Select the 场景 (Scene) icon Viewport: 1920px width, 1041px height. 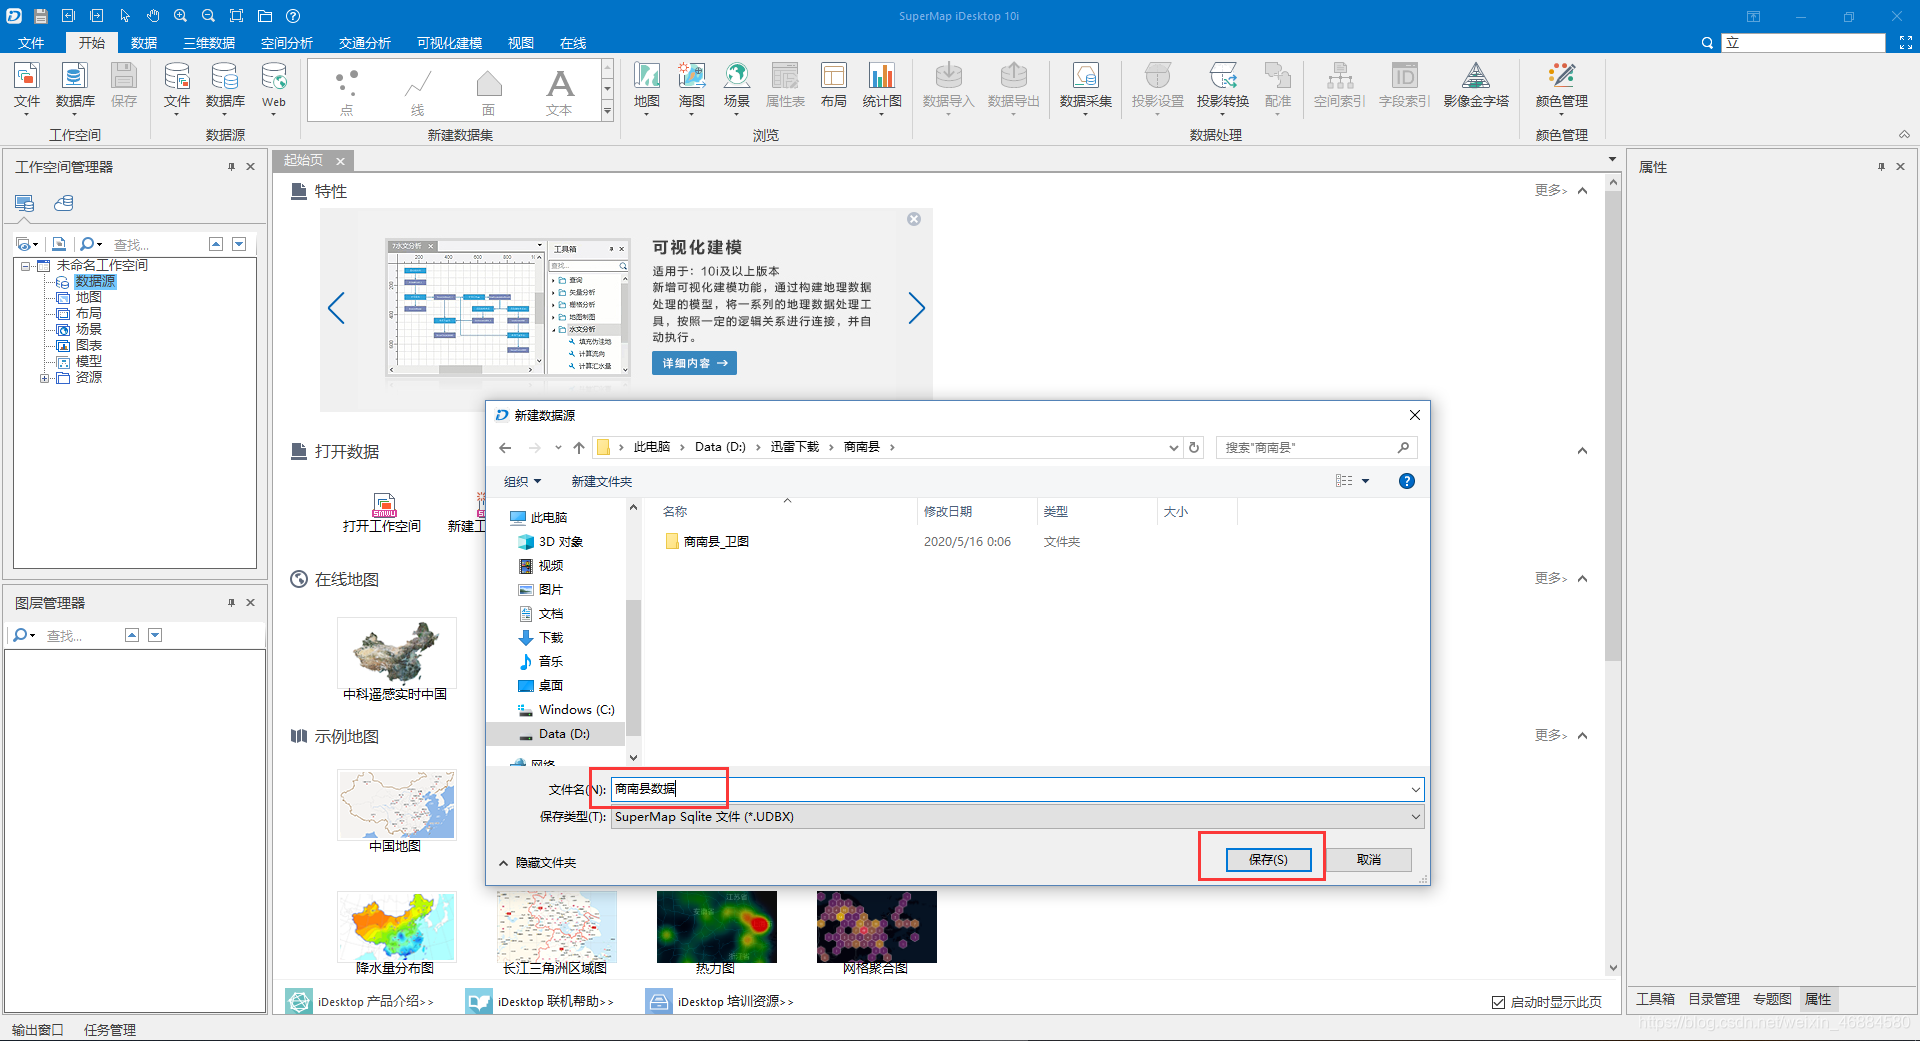coord(736,88)
